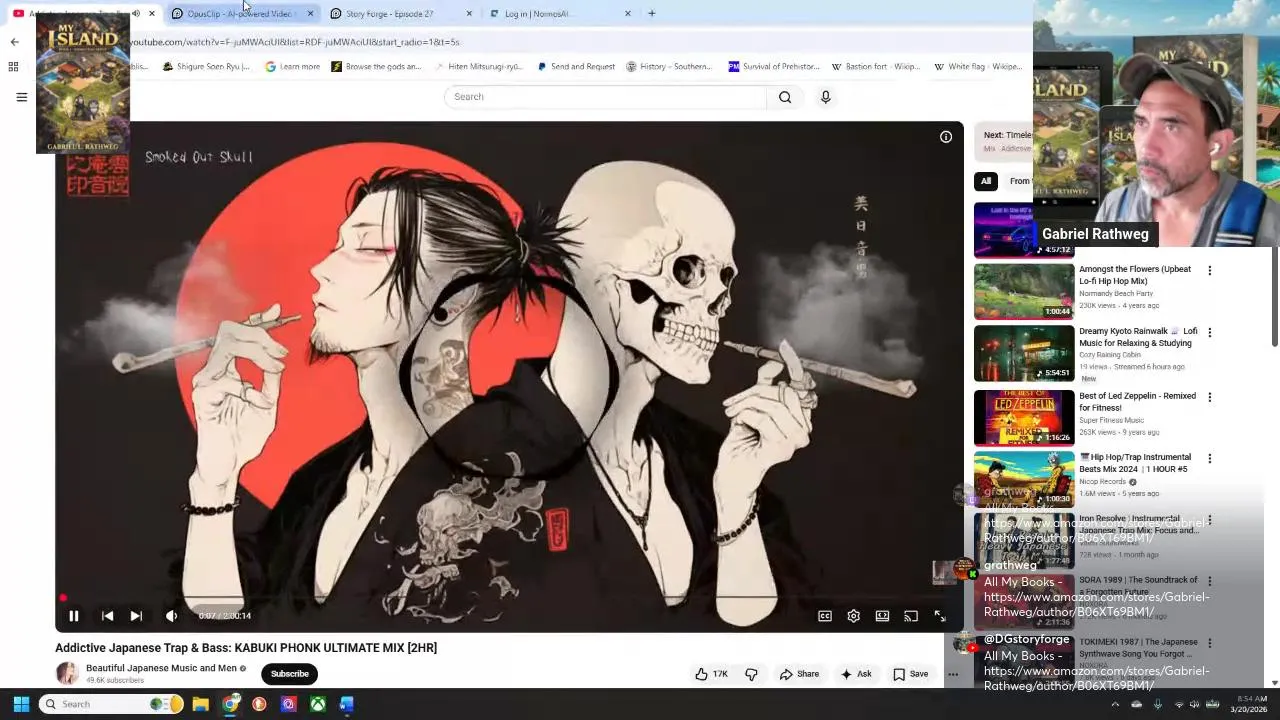Viewport: 1280px width, 720px height.
Task: Open Beautiful Japanese Music and Men channel name
Action: (x=161, y=668)
